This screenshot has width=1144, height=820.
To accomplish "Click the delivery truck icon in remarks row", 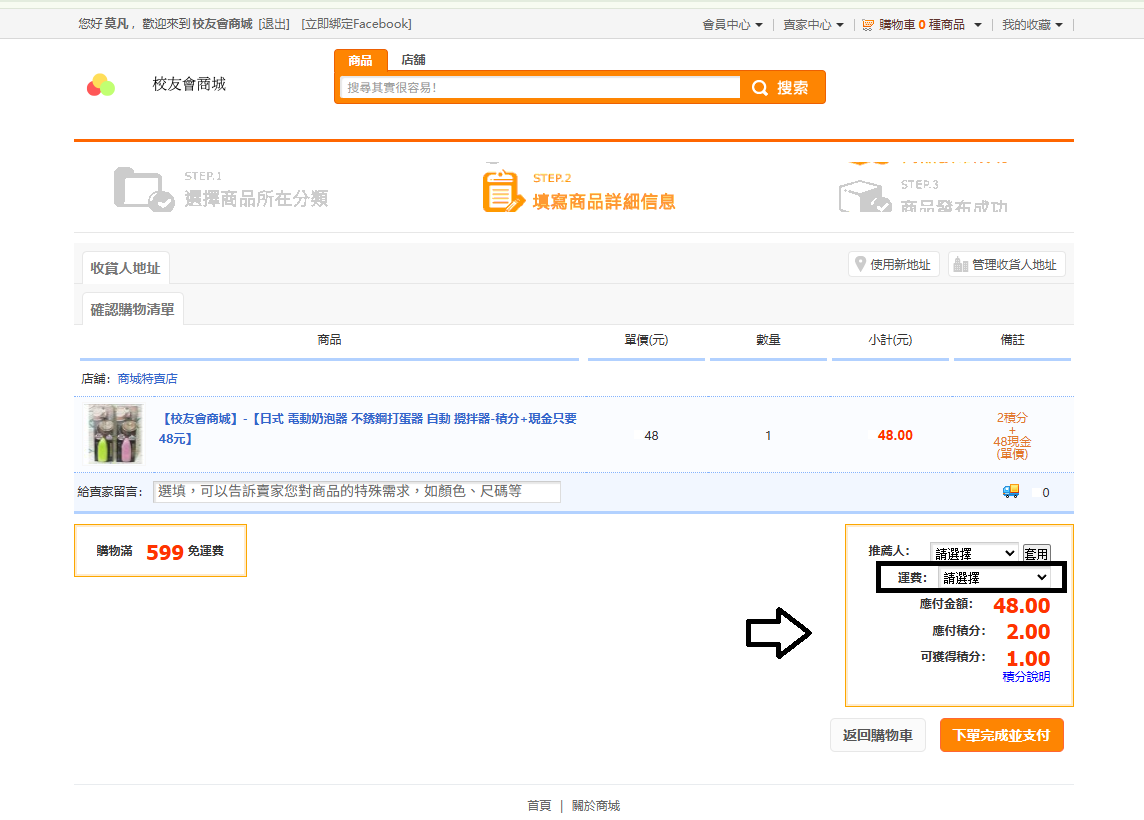I will (1011, 491).
